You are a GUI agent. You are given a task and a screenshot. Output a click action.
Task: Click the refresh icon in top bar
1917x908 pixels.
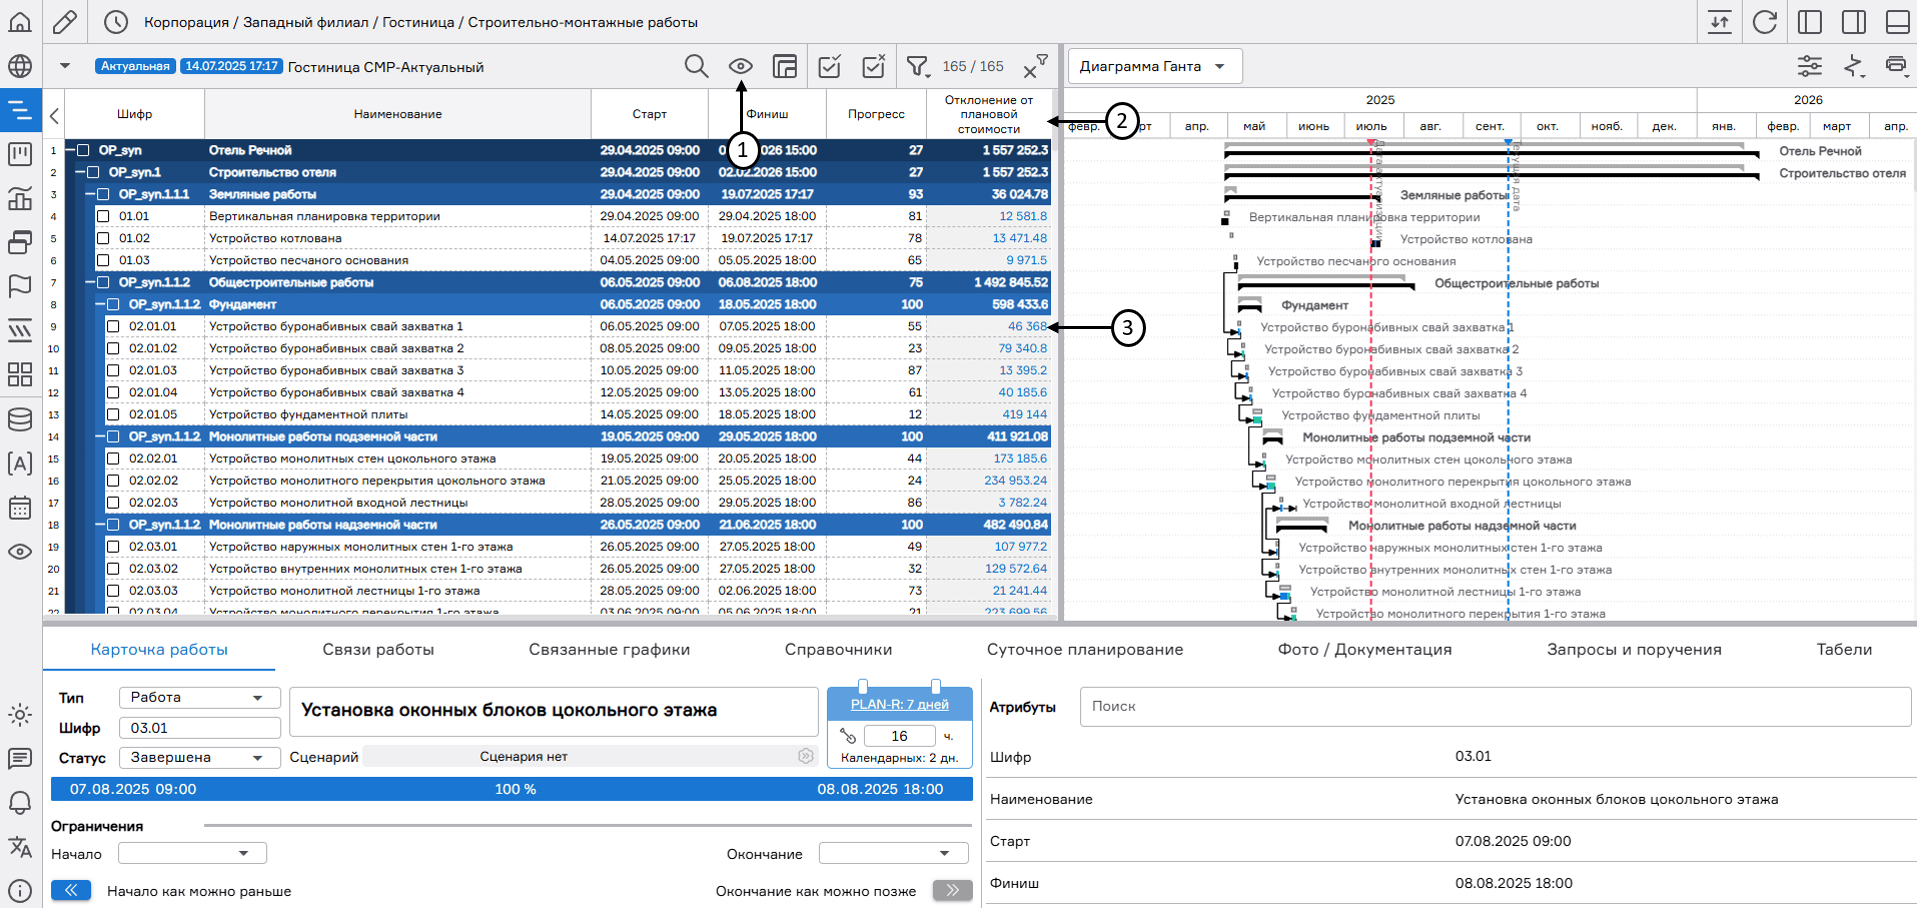pos(1765,22)
